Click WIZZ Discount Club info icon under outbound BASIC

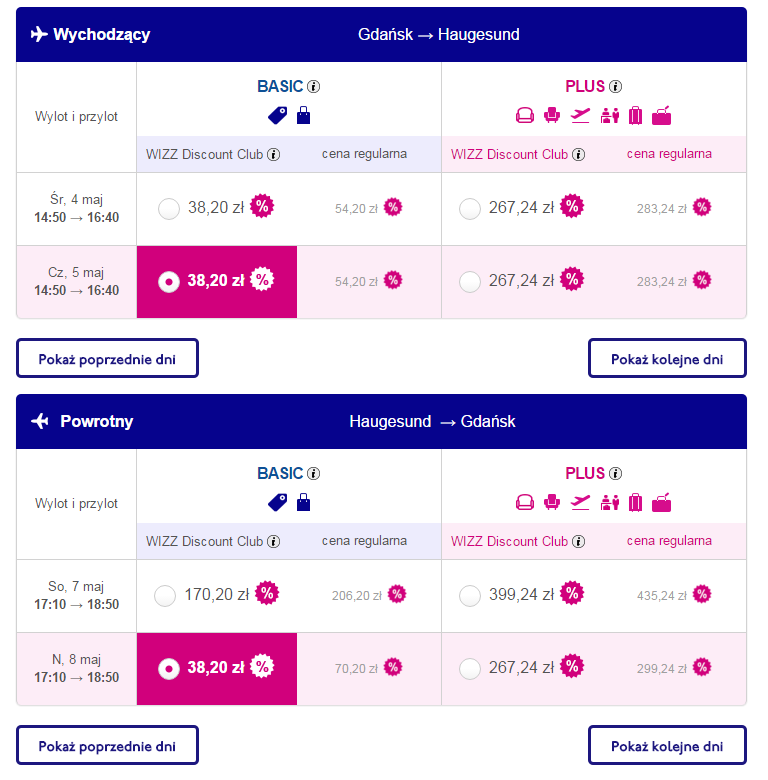(x=274, y=155)
